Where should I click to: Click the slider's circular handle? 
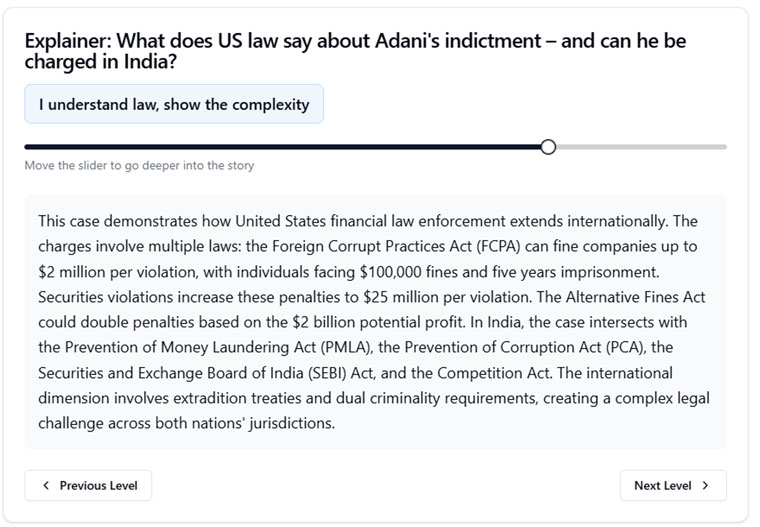point(547,147)
